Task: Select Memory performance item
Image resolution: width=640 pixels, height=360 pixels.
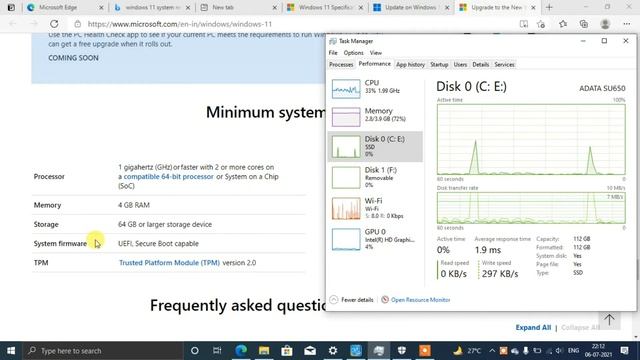Action: 375,116
